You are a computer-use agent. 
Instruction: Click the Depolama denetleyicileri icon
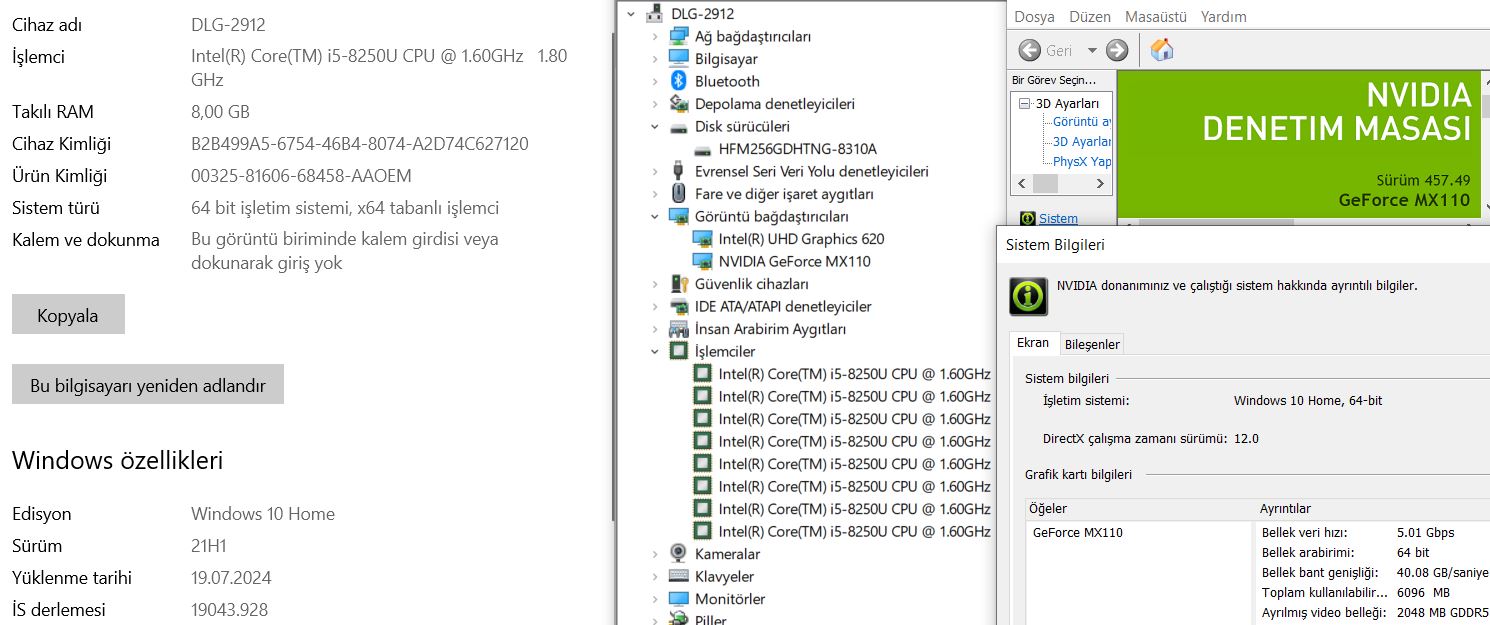679,104
